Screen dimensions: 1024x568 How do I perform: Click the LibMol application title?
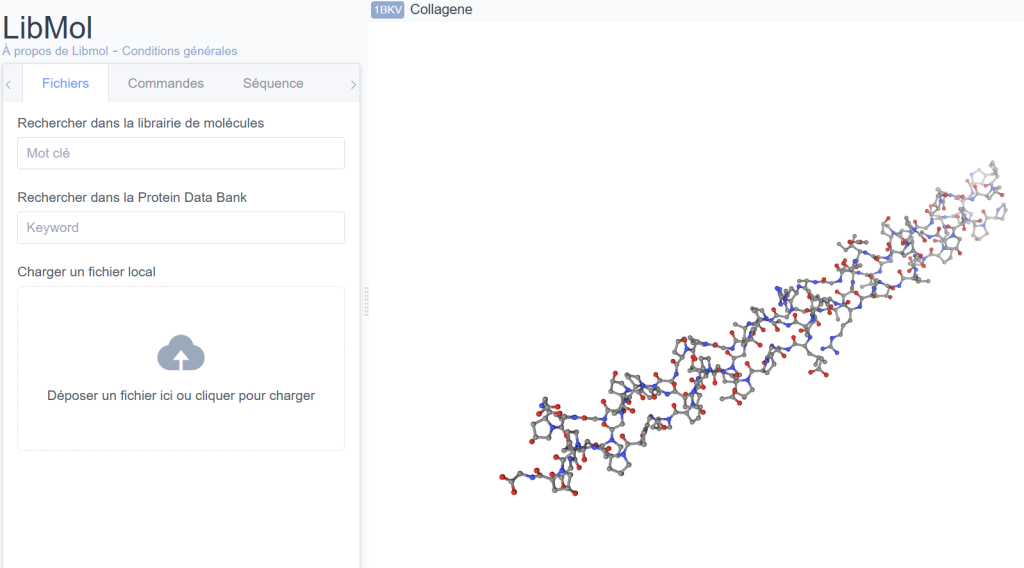[x=48, y=28]
